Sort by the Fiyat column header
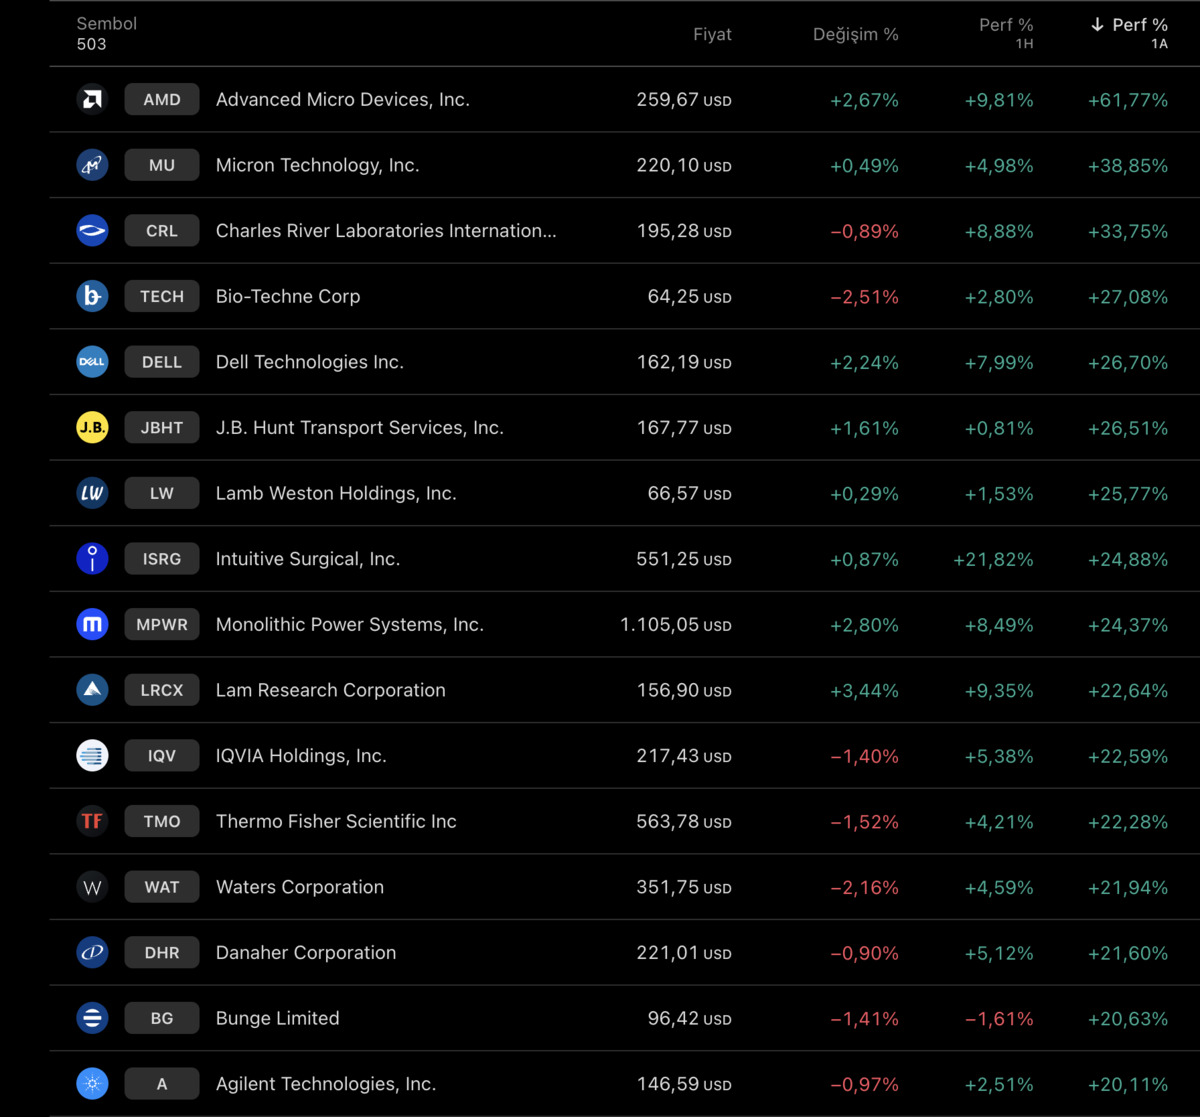 pyautogui.click(x=712, y=34)
